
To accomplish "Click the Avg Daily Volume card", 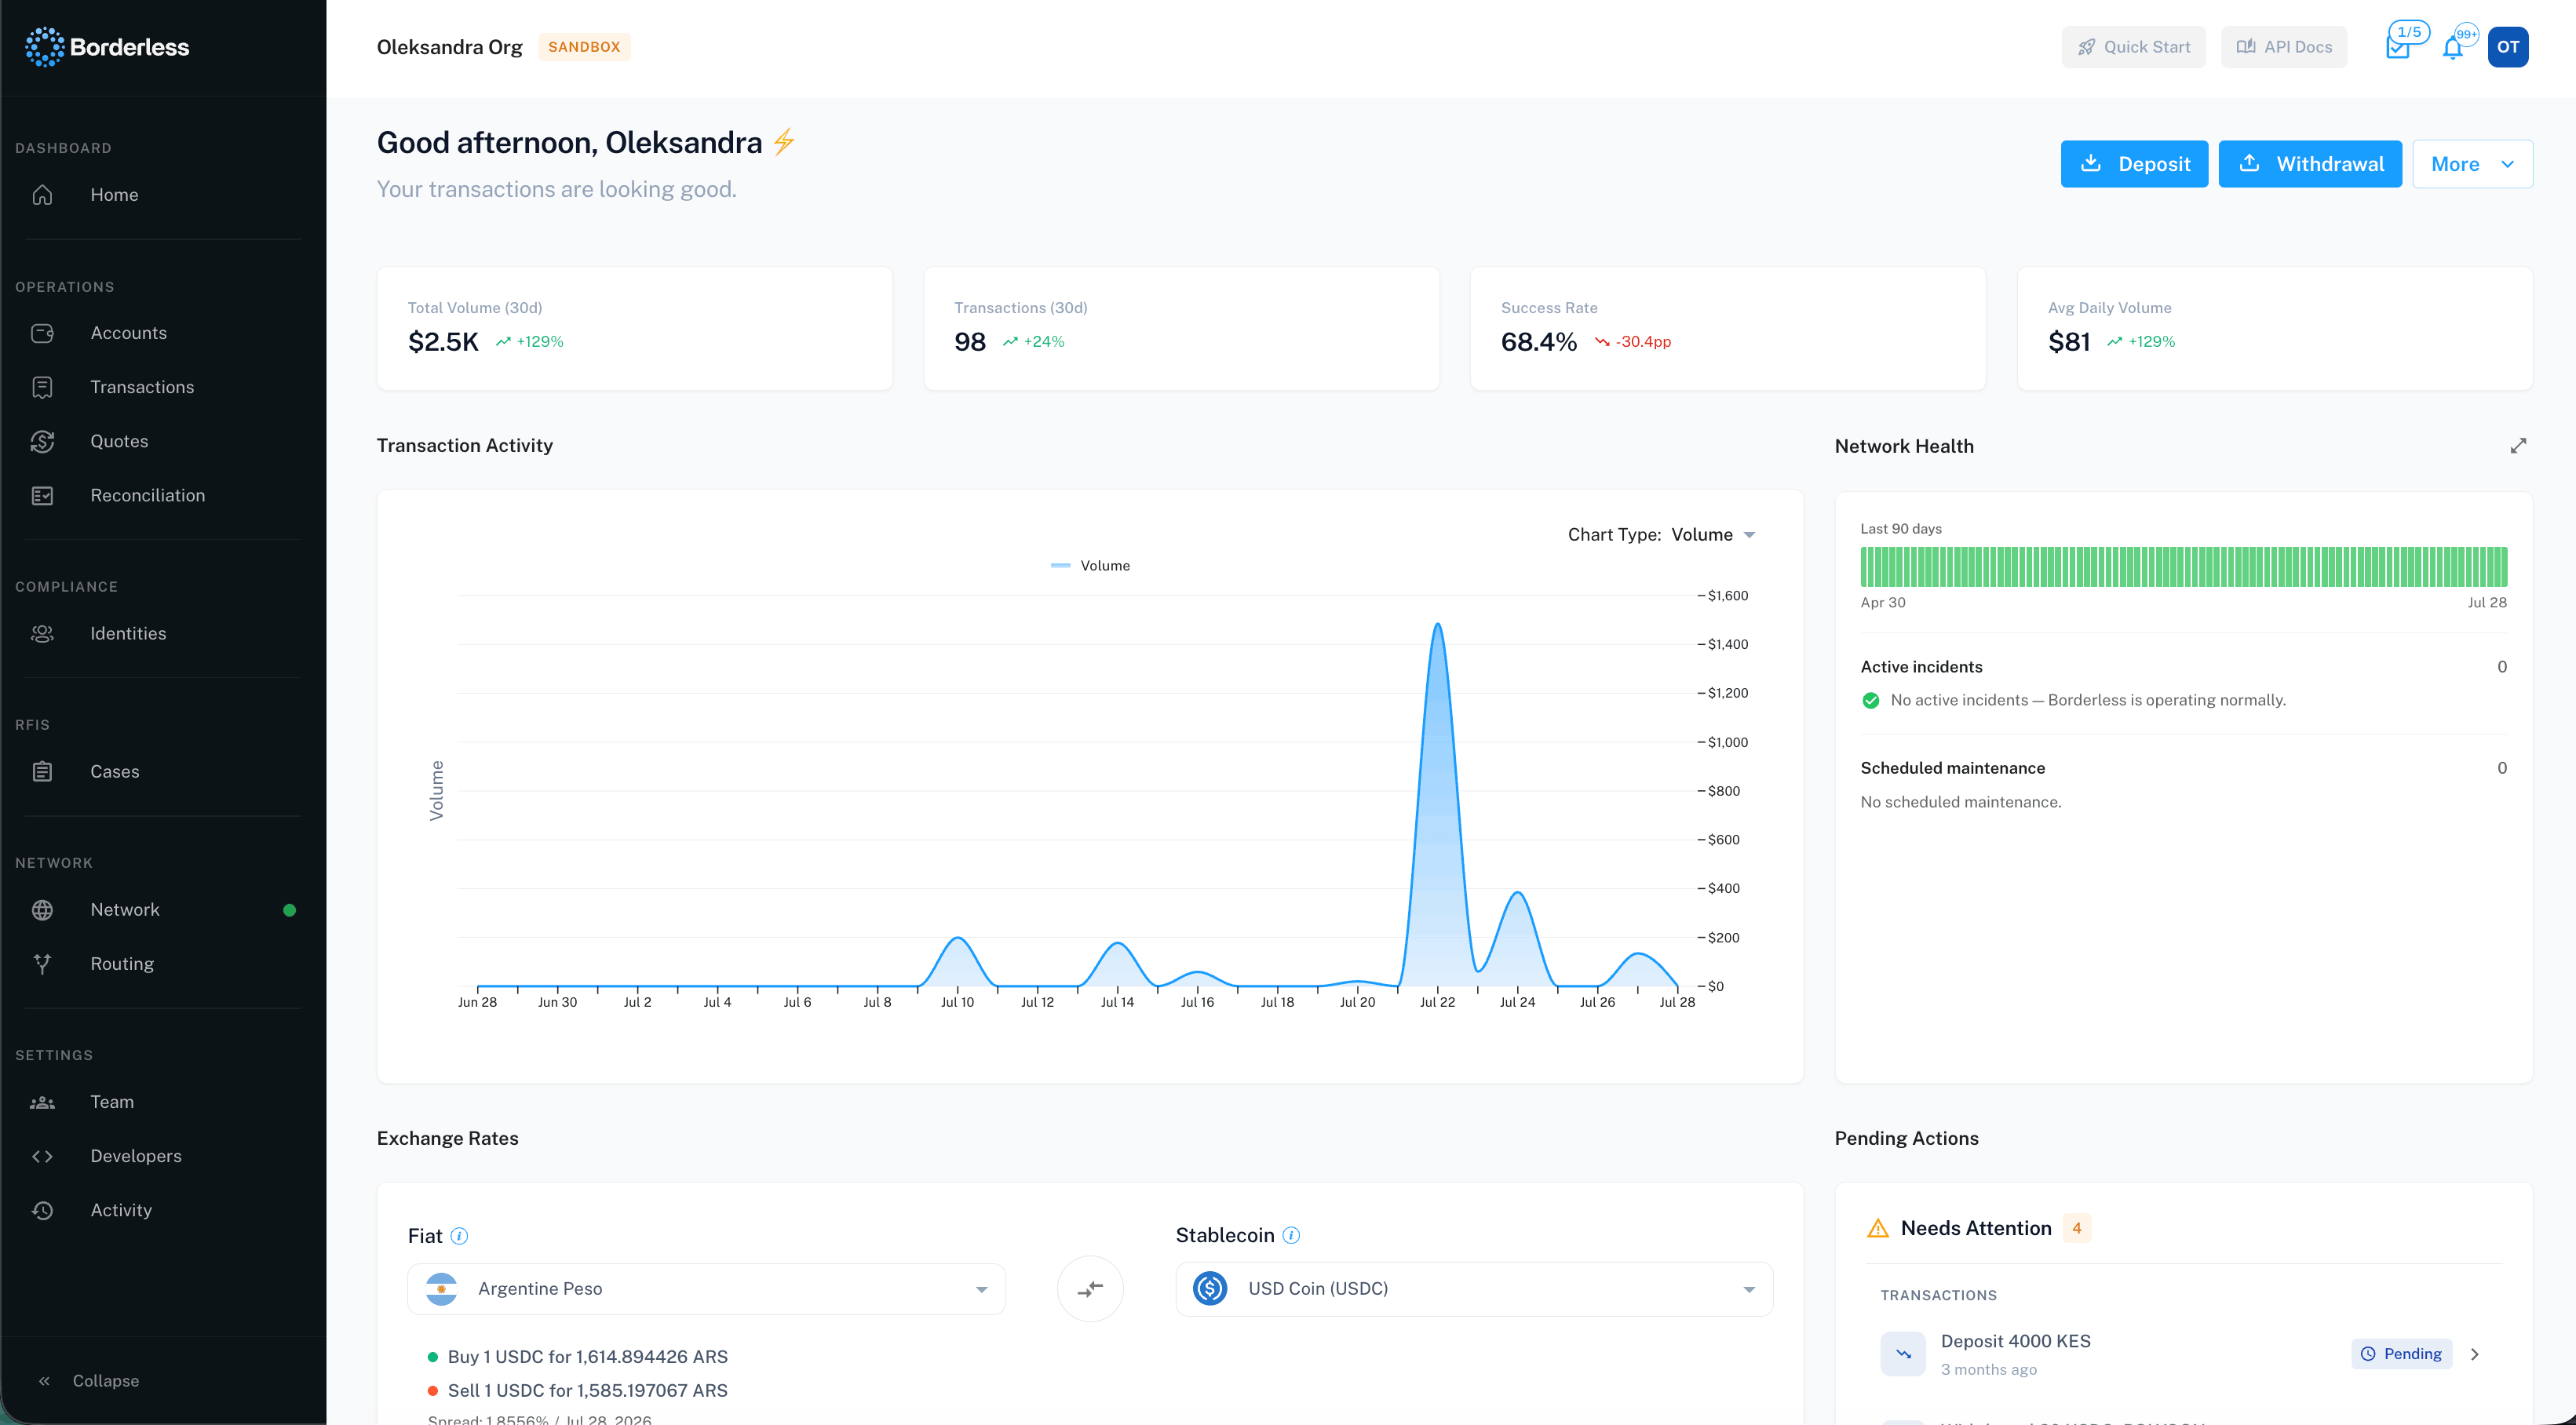I will pos(2274,328).
